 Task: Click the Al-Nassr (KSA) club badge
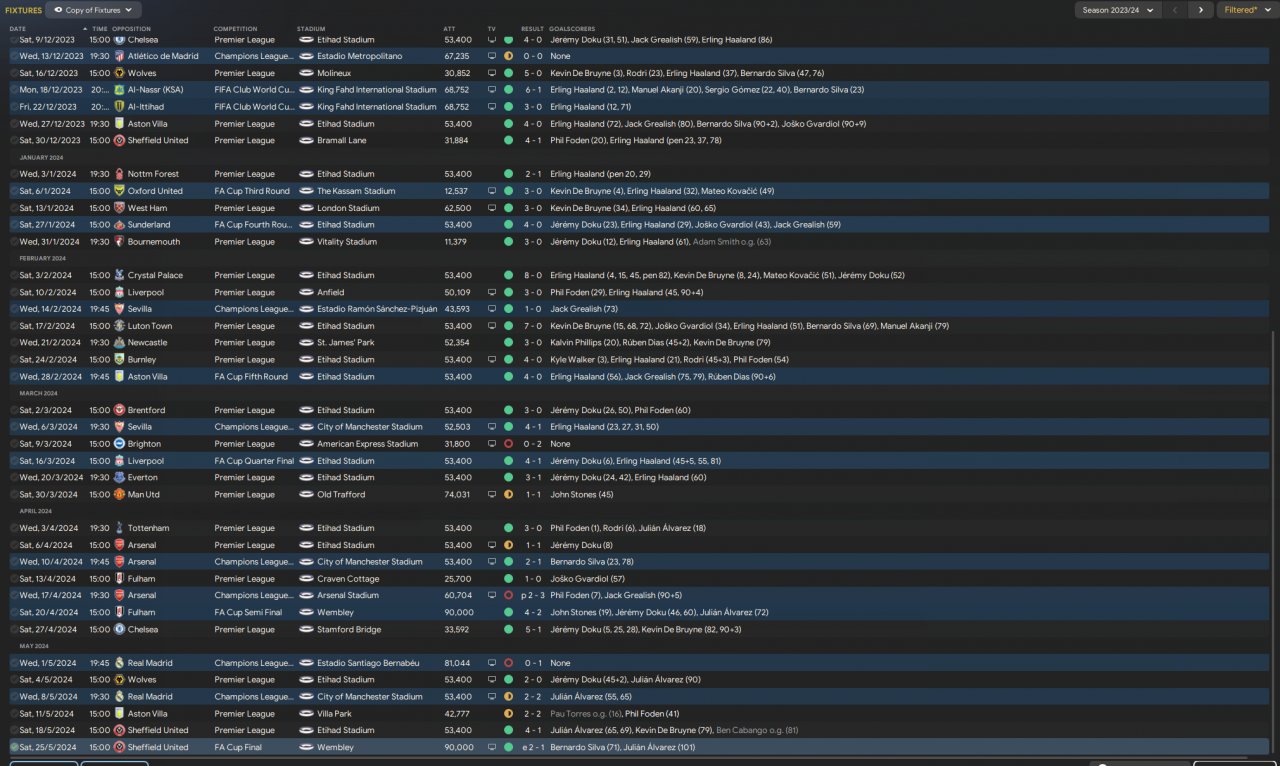pos(120,90)
